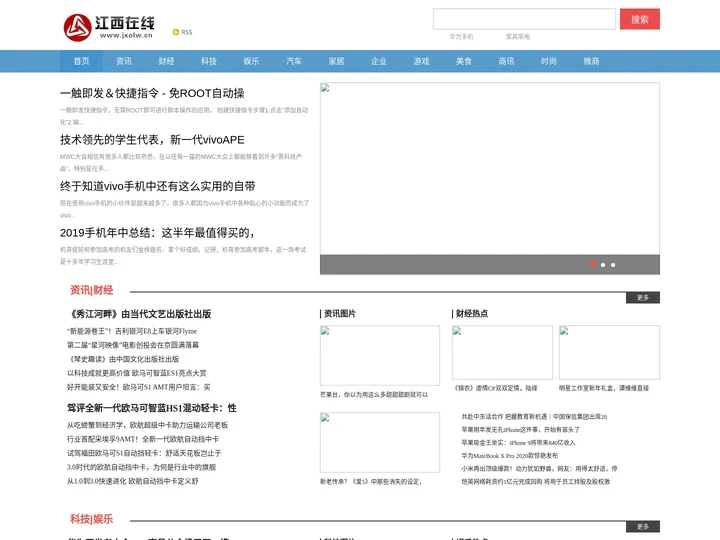Click 更多 button in 资讯|财经 section

point(643,298)
